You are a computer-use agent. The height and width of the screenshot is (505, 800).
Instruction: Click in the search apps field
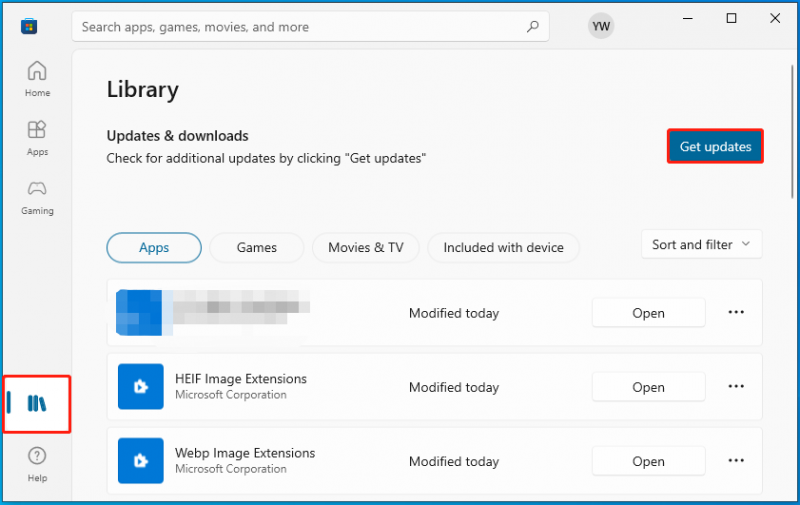click(x=301, y=27)
